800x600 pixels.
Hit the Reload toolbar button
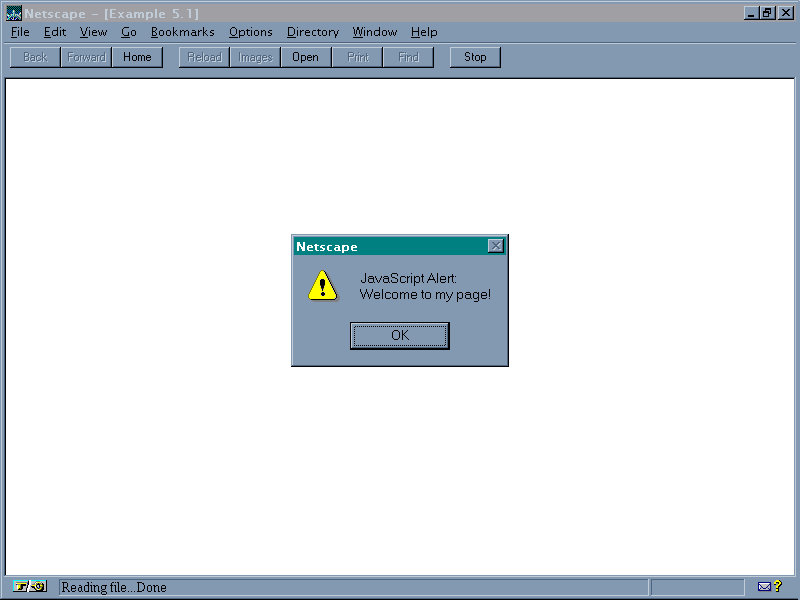[205, 57]
